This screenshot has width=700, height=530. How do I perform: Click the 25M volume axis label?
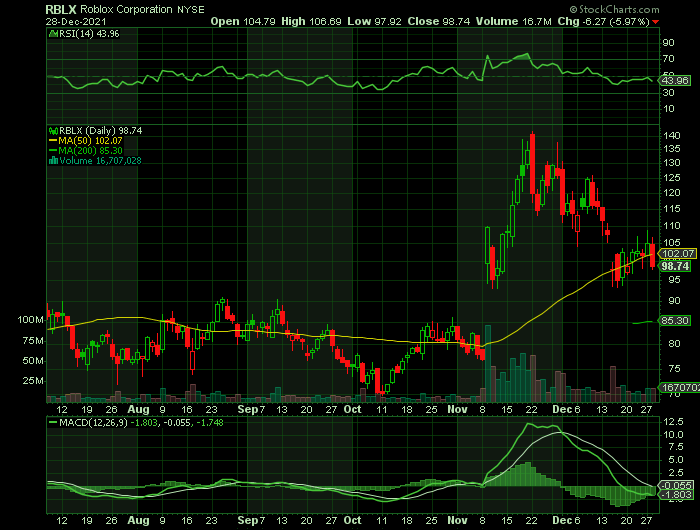click(x=33, y=381)
